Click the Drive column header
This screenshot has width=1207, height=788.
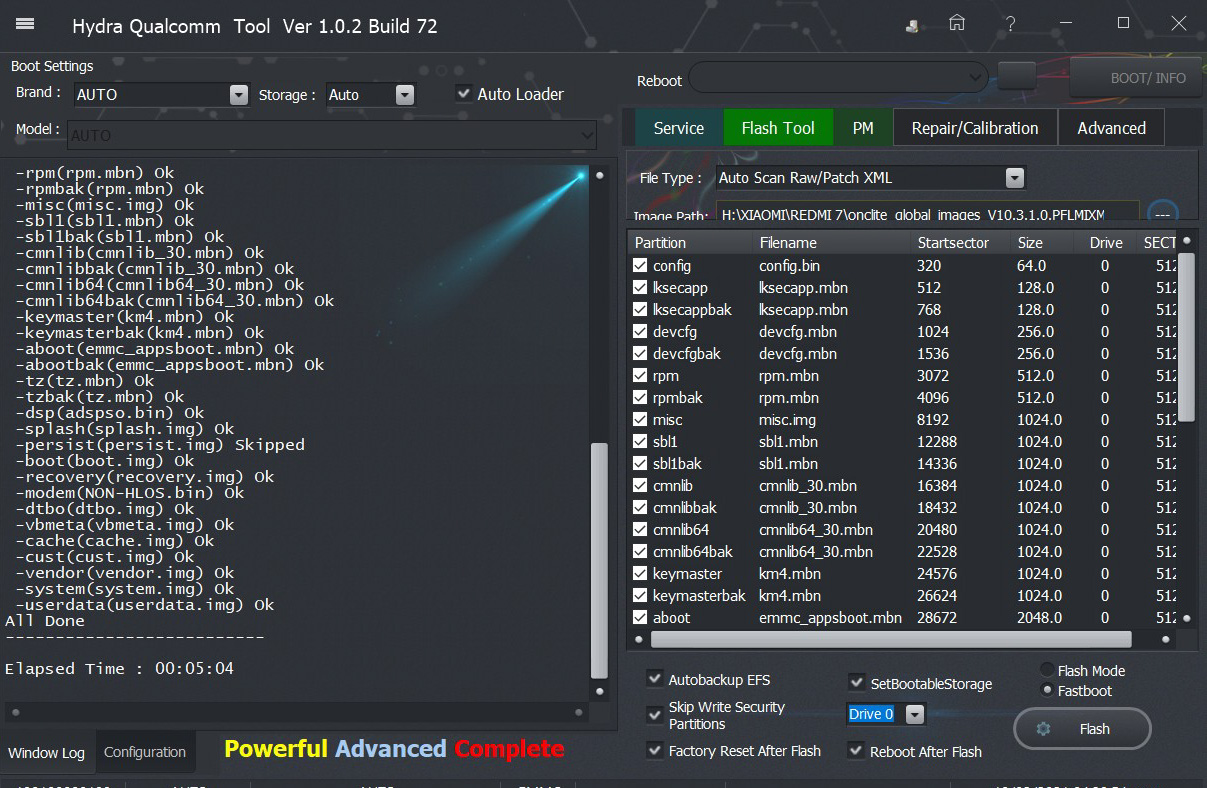[x=1106, y=243]
